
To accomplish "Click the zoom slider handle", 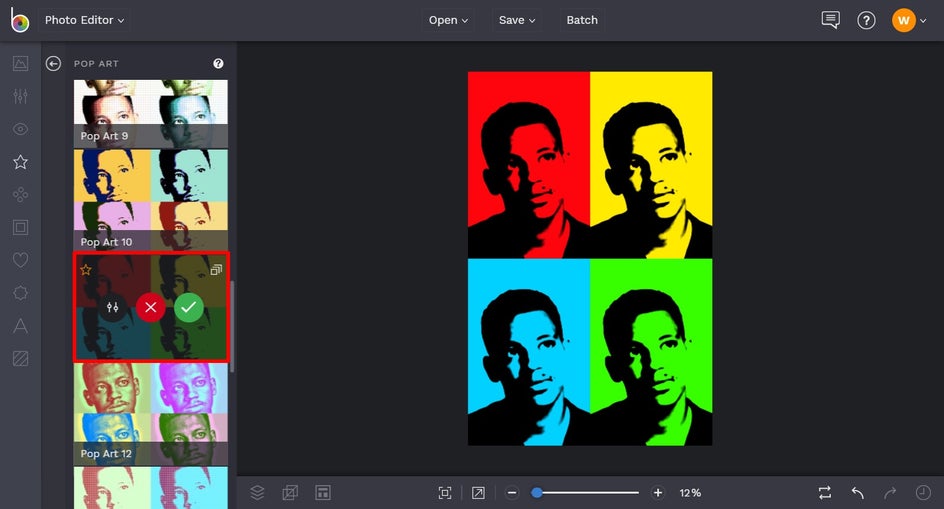I will tap(536, 493).
